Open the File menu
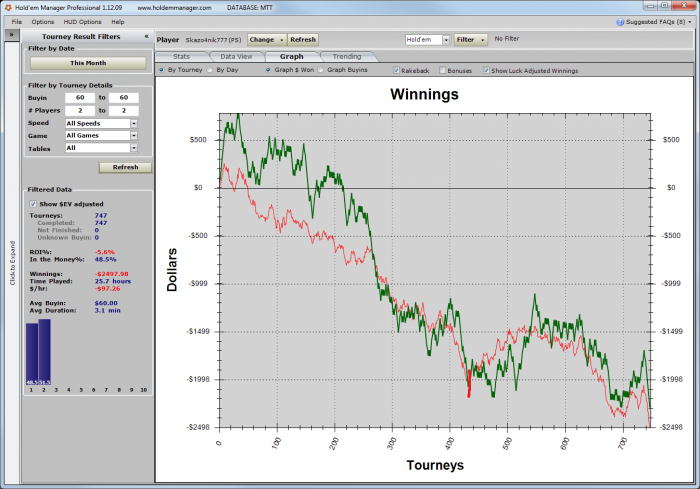This screenshot has width=700, height=489. click(x=17, y=22)
